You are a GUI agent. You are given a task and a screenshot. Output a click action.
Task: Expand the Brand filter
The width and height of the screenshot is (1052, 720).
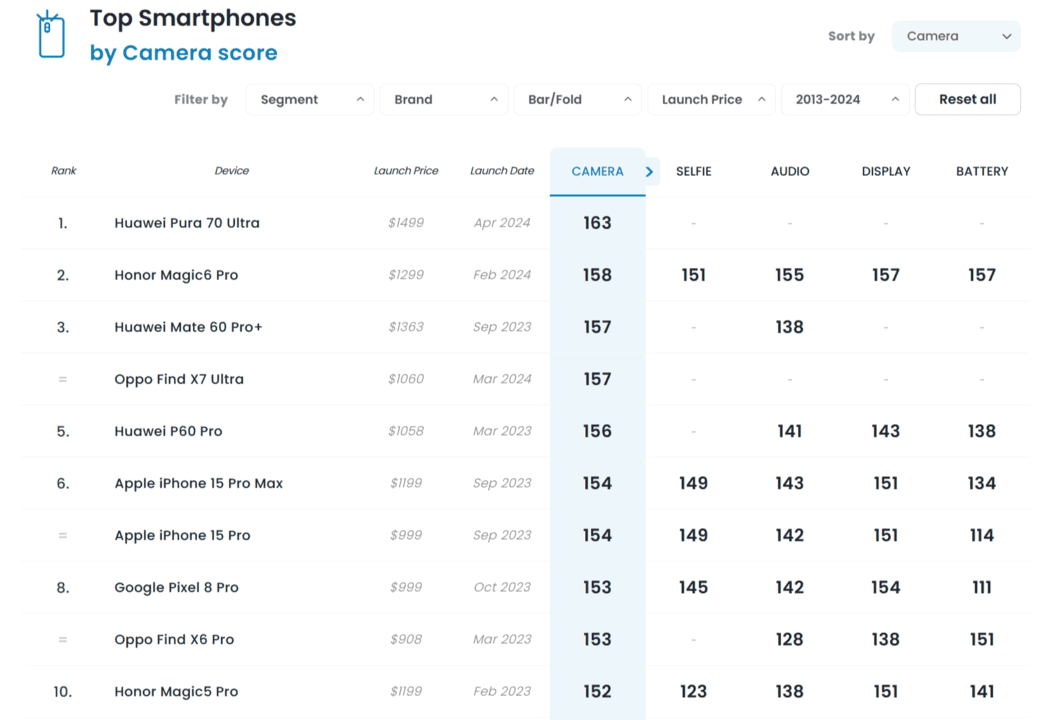point(443,99)
